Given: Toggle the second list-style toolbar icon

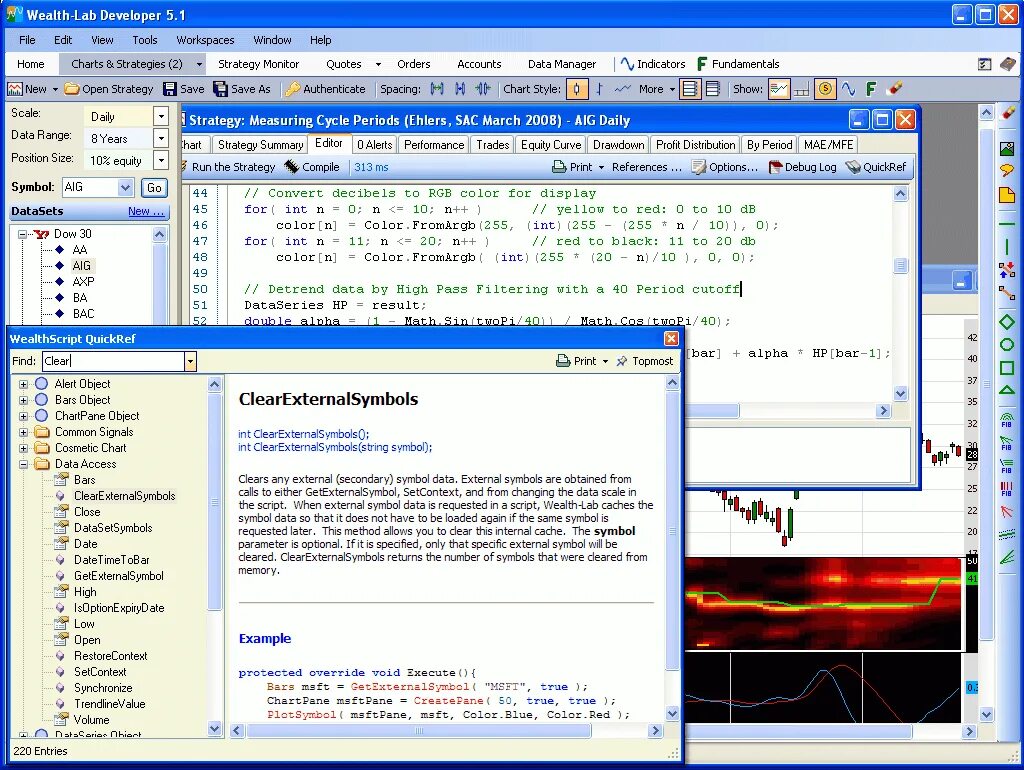Looking at the screenshot, I should tap(712, 89).
